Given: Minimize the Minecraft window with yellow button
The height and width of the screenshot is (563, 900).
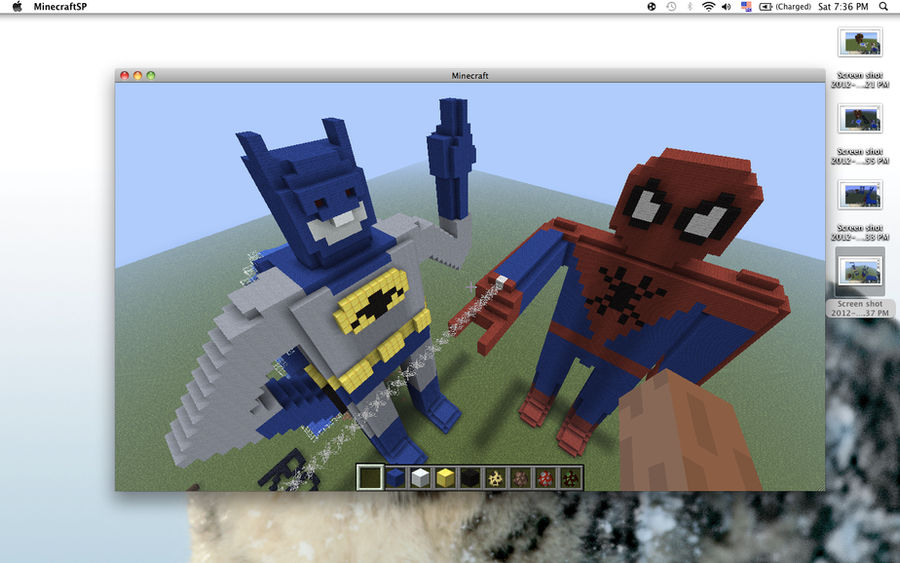Looking at the screenshot, I should (x=137, y=75).
